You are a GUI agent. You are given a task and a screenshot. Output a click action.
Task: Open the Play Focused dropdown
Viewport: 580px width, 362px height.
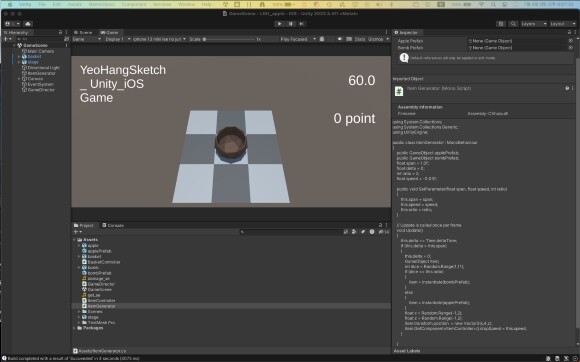tap(298, 39)
